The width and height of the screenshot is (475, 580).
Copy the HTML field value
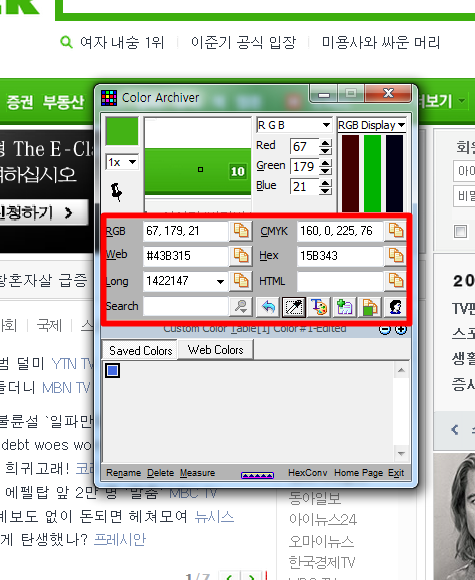coord(395,281)
